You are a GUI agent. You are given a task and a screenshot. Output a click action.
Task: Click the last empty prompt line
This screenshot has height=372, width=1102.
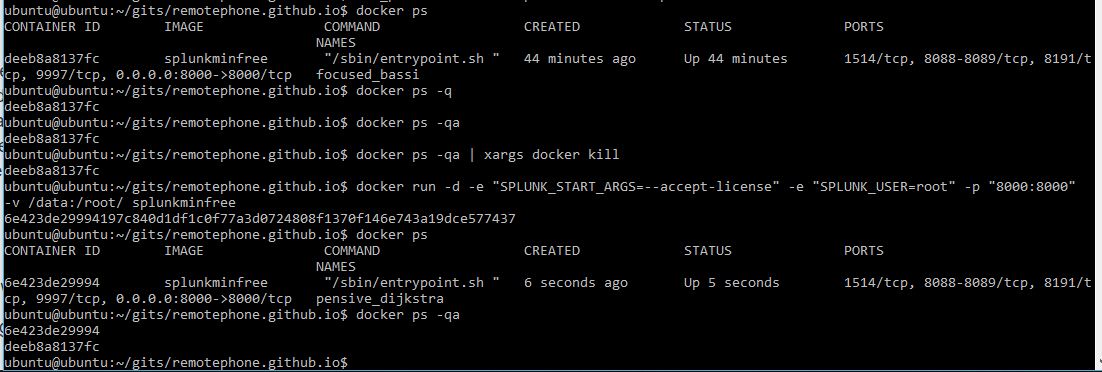click(x=176, y=363)
